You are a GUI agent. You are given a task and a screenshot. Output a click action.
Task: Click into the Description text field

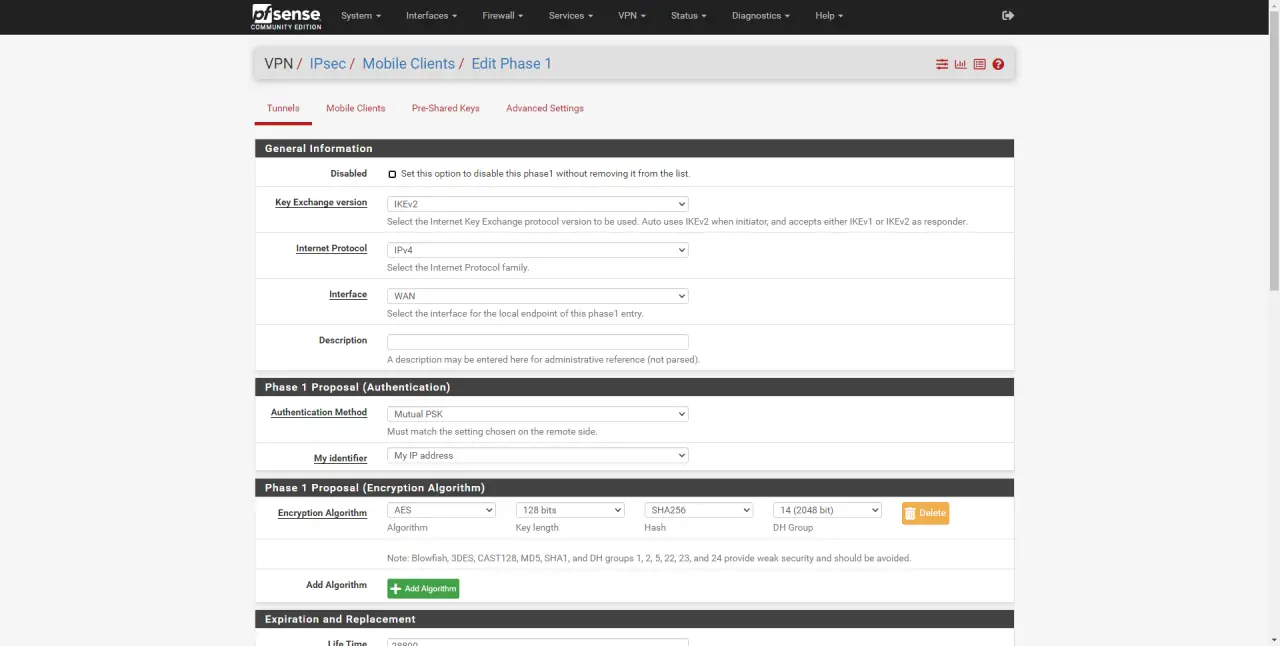[x=537, y=342]
